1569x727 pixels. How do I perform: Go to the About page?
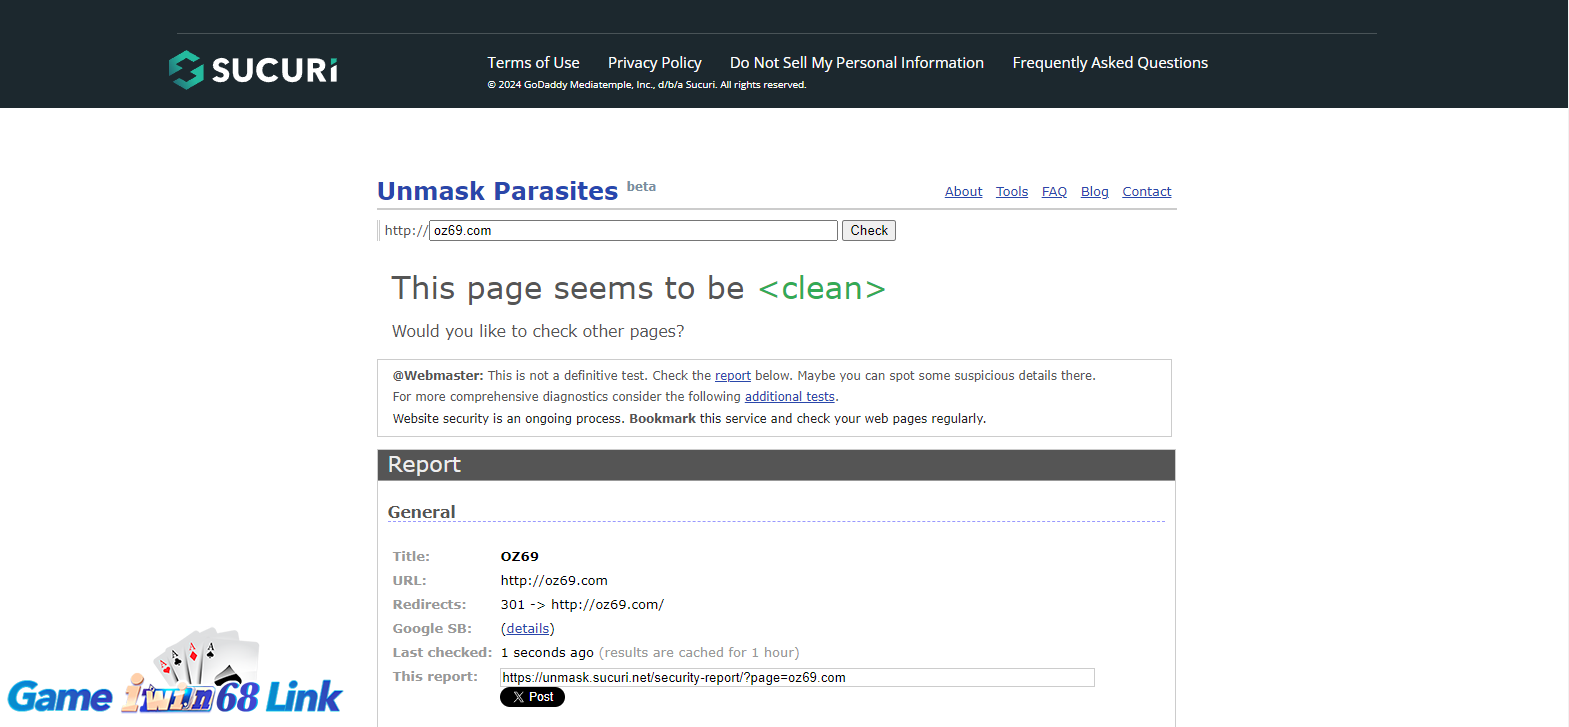(964, 192)
